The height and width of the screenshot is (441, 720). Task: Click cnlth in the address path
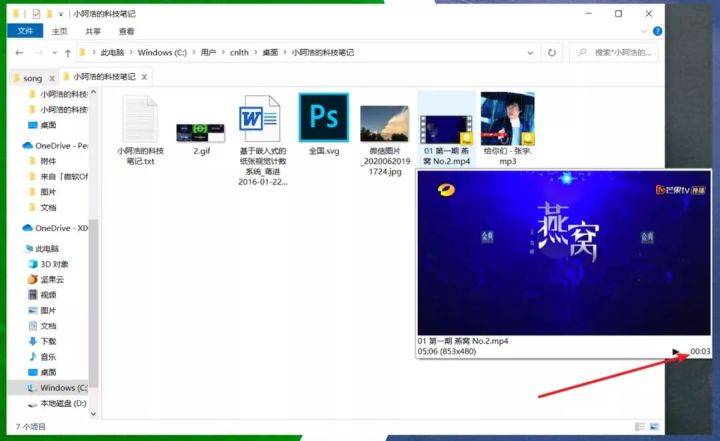[x=239, y=52]
